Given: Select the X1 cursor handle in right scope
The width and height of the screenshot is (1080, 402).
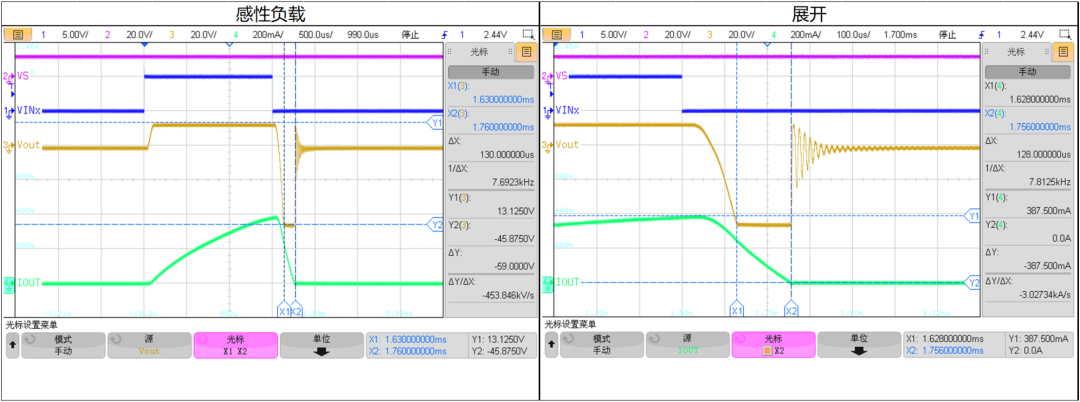Looking at the screenshot, I should [736, 310].
